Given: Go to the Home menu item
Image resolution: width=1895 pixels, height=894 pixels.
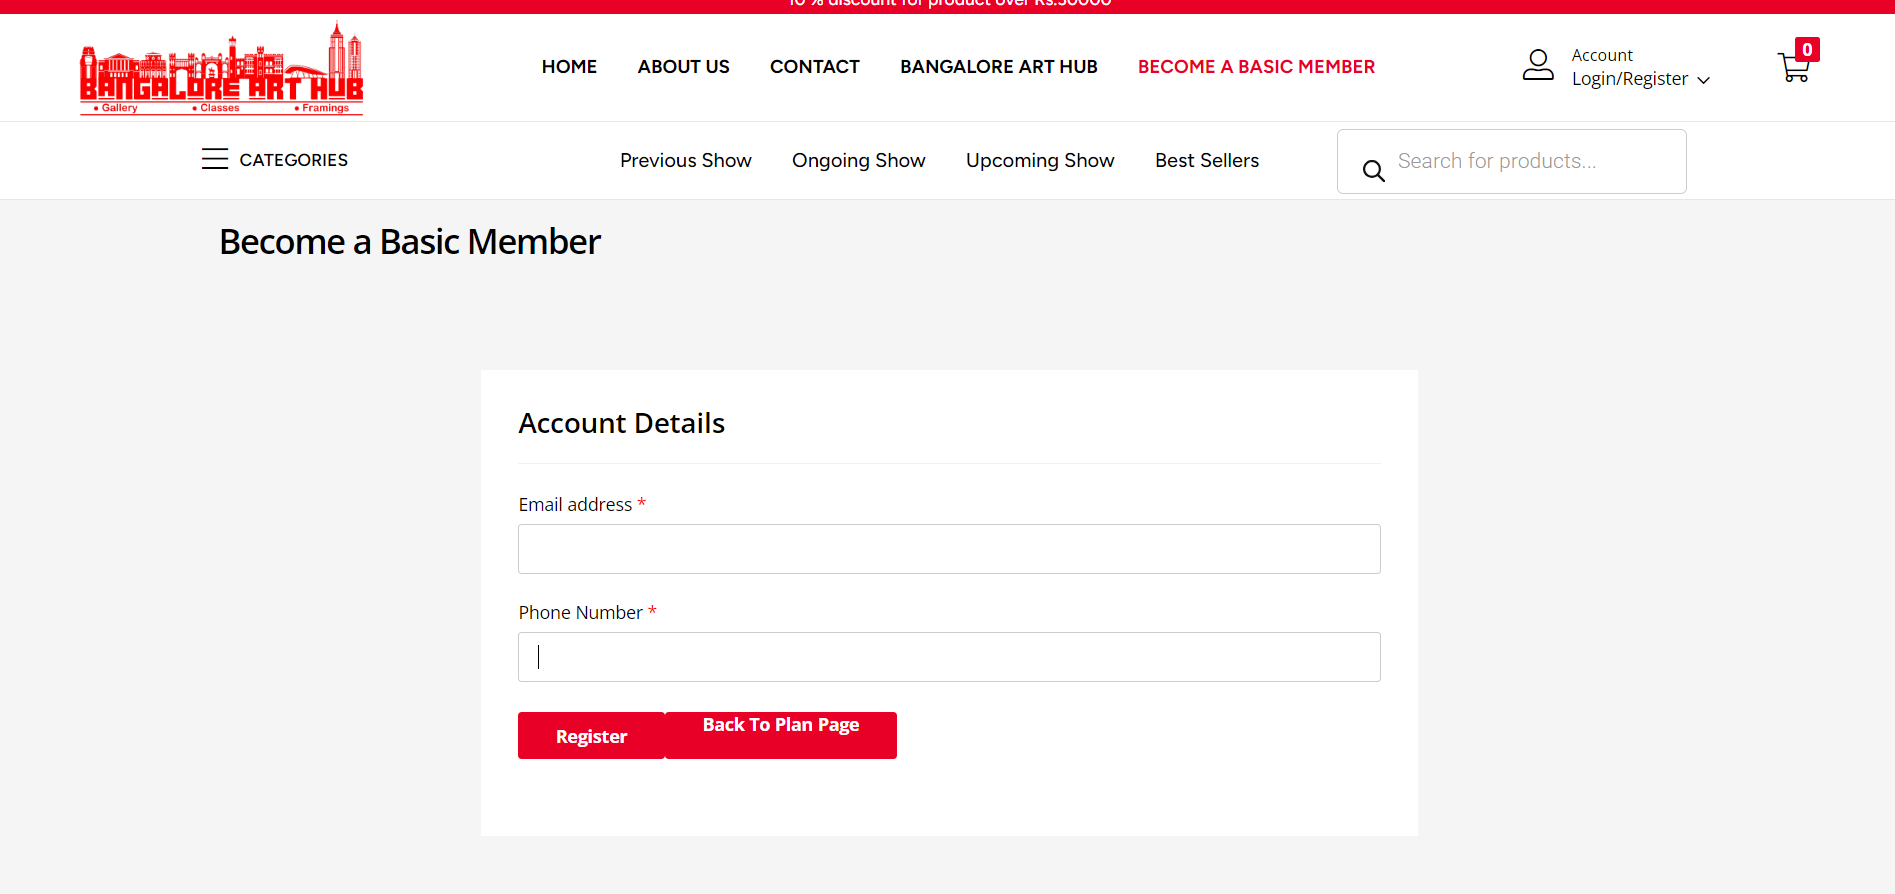Looking at the screenshot, I should (x=569, y=67).
